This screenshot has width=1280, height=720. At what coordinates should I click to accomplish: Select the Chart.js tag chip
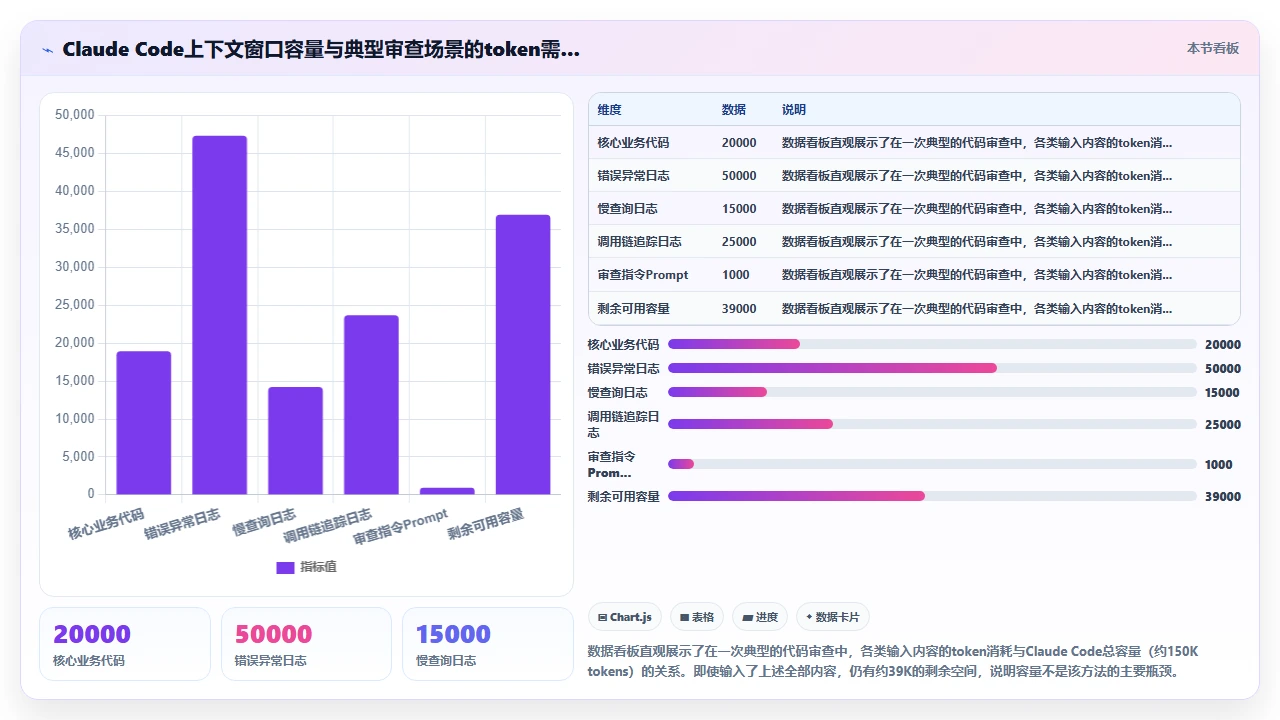[x=625, y=617]
